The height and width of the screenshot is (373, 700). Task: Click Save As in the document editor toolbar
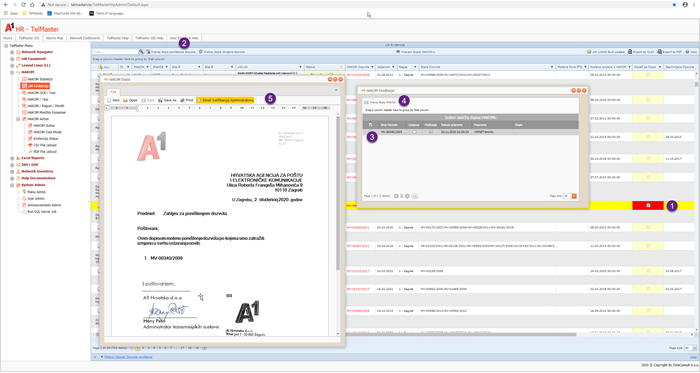click(167, 100)
